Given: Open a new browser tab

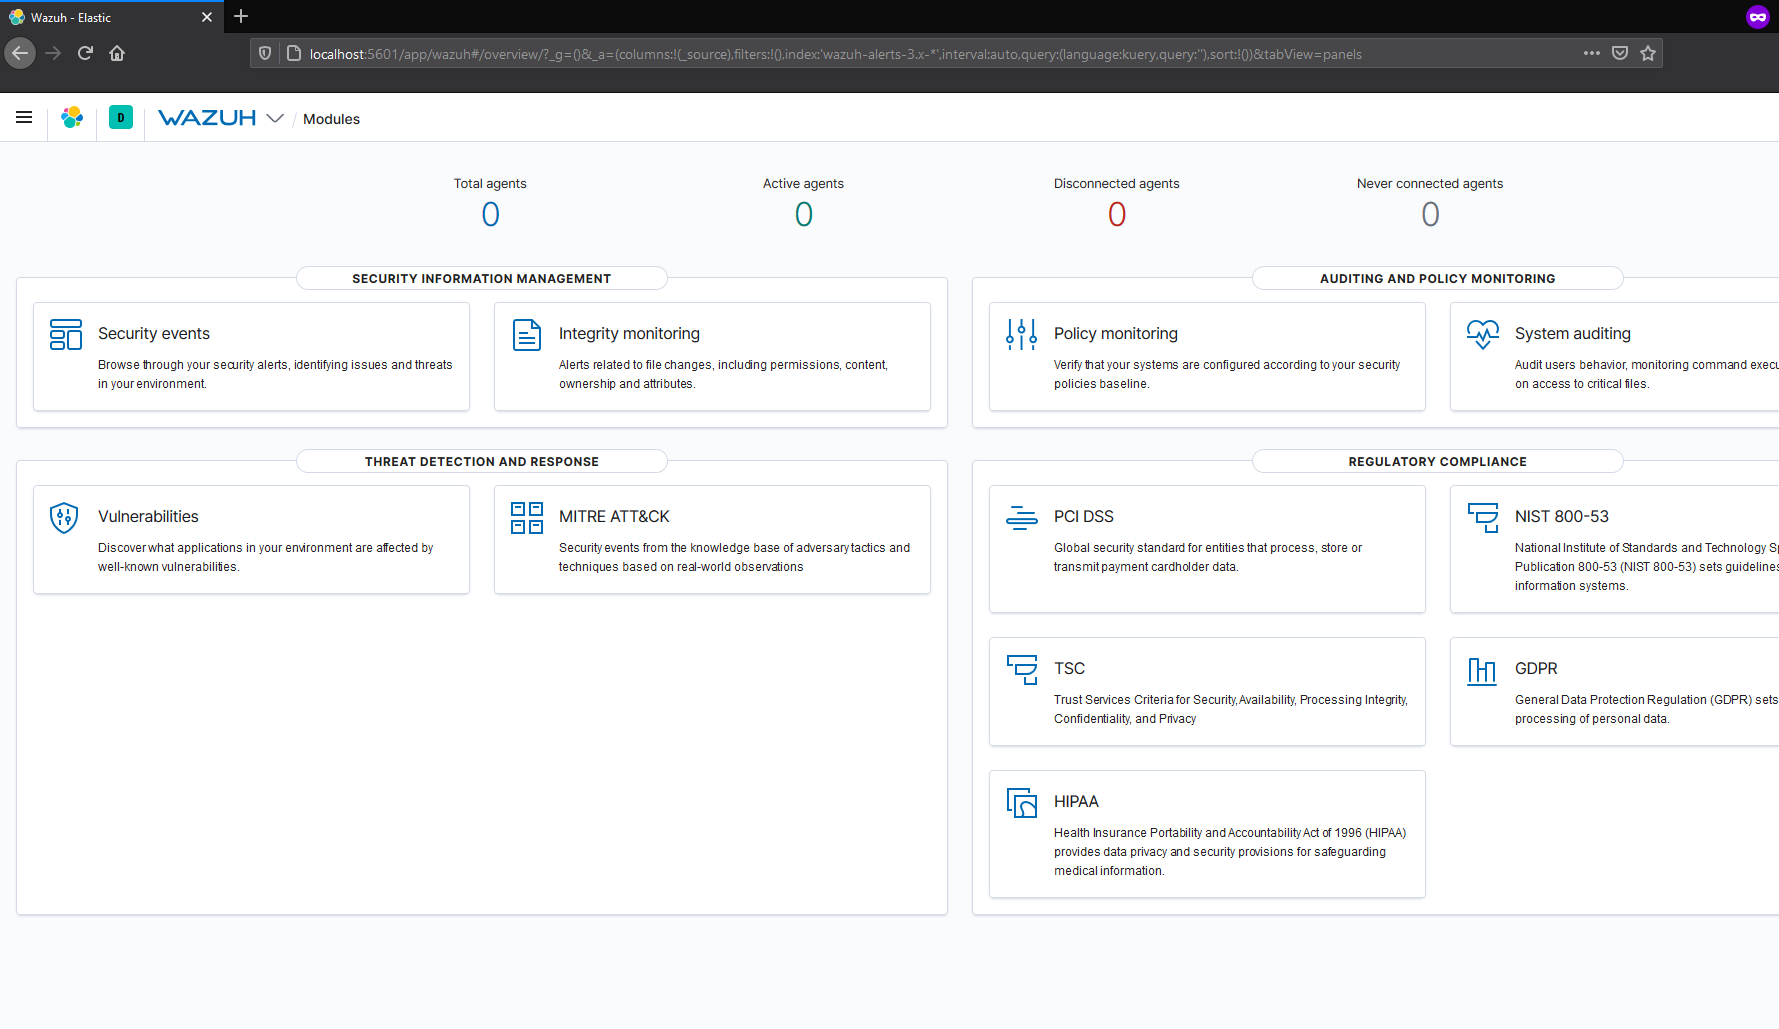Looking at the screenshot, I should point(241,16).
